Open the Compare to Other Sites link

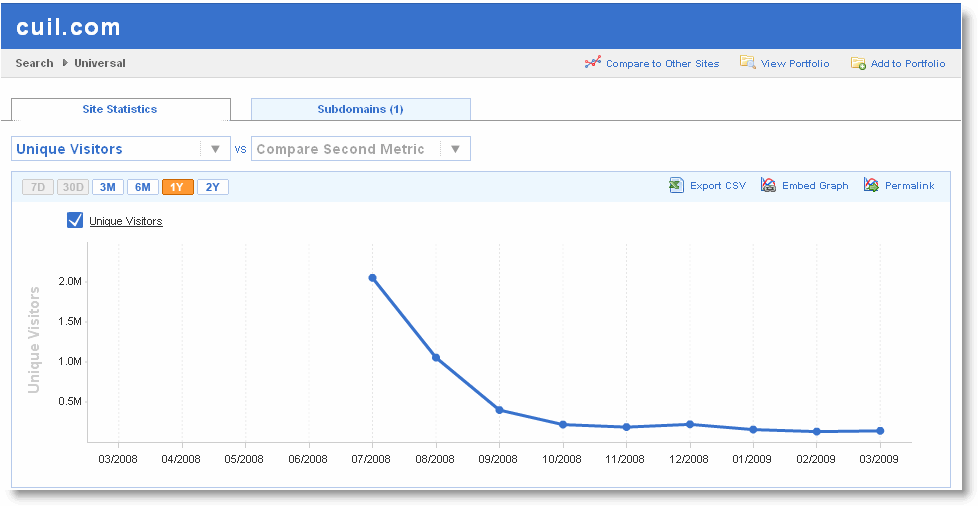(x=662, y=64)
